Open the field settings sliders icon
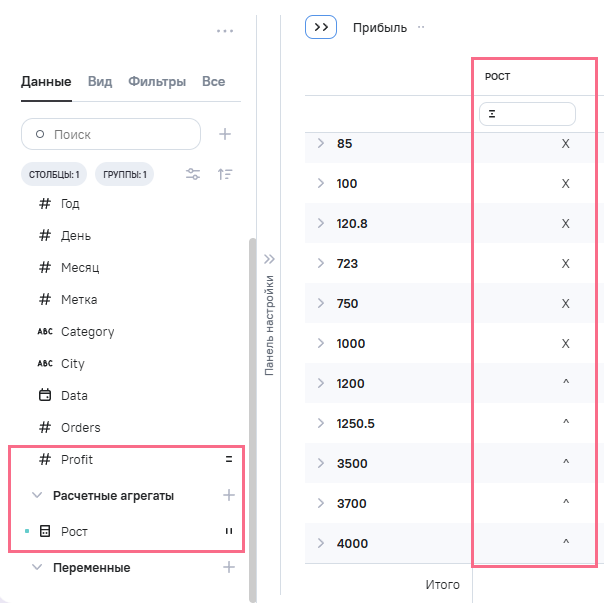Image resolution: width=604 pixels, height=603 pixels. (193, 174)
